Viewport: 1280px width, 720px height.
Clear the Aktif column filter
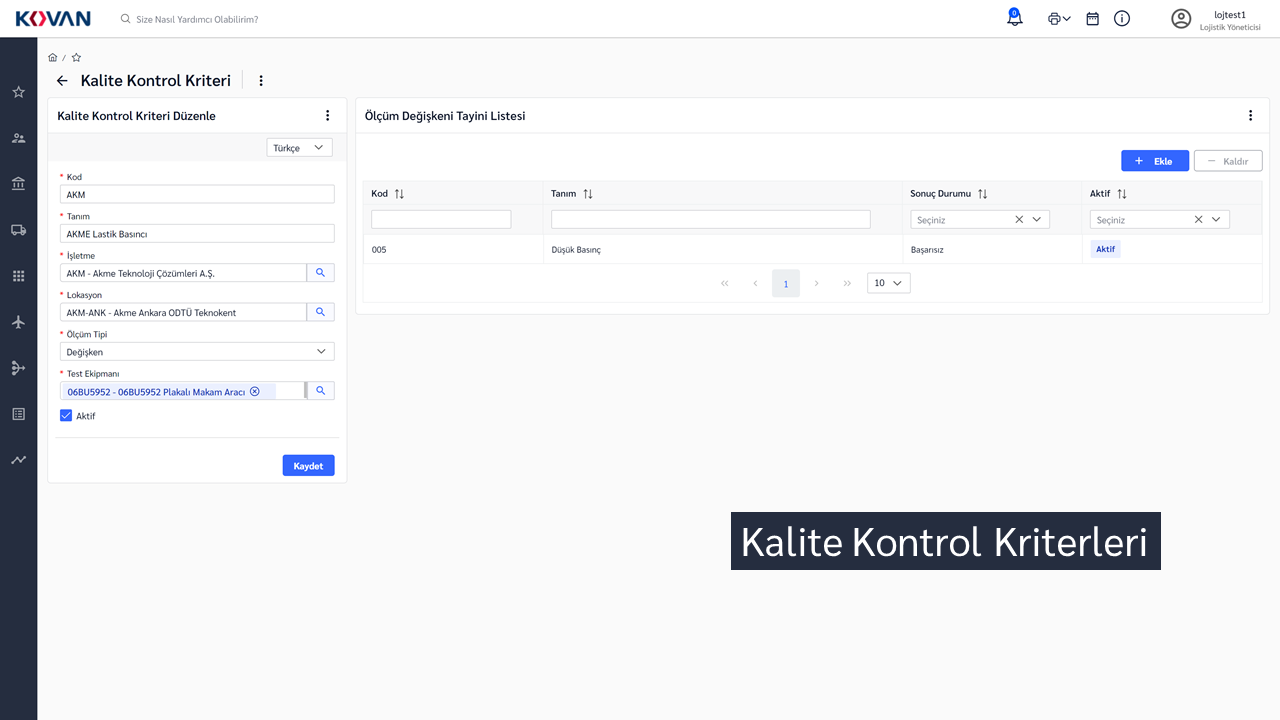pos(1198,219)
